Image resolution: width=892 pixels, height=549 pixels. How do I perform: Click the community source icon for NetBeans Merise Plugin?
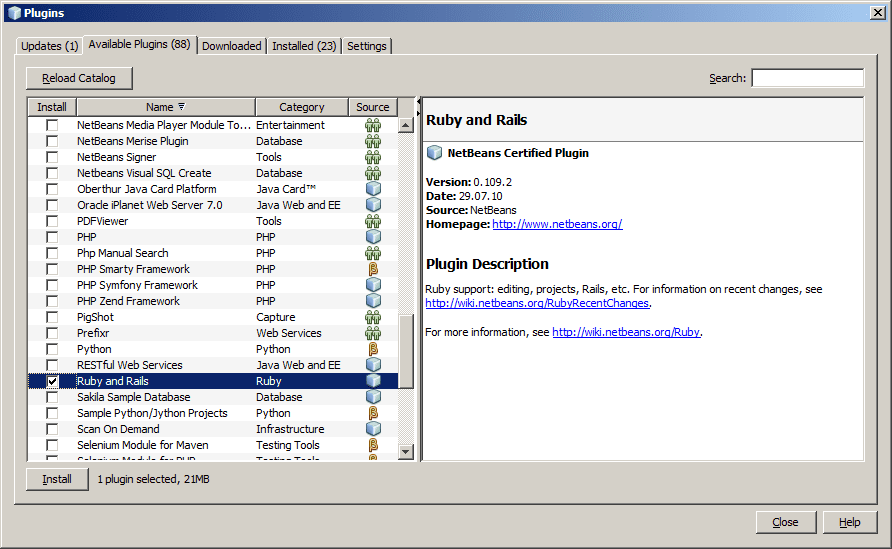(x=373, y=141)
